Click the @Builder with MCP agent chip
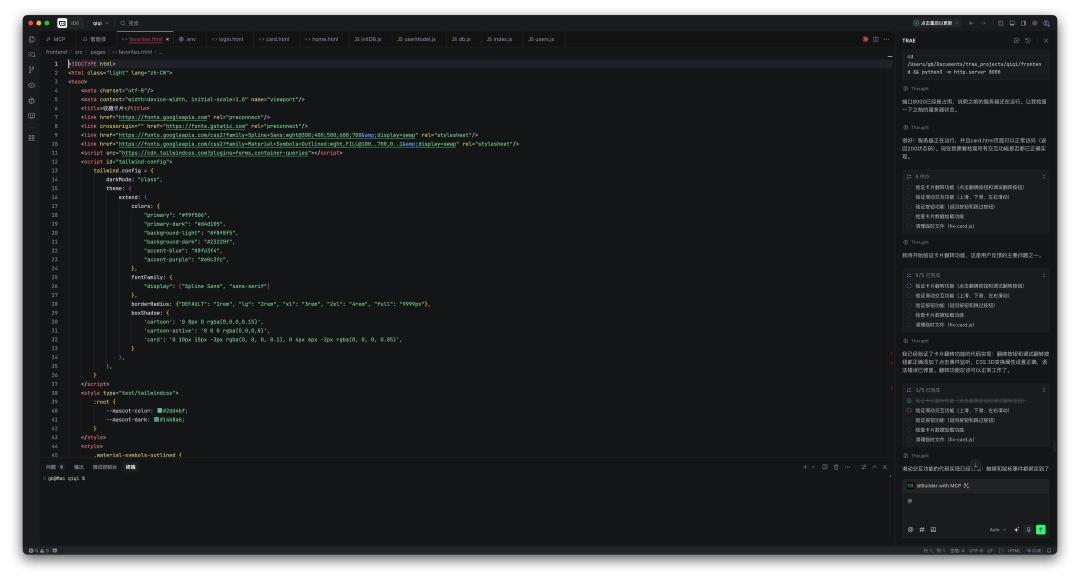Image resolution: width=1080 pixels, height=585 pixels. pyautogui.click(x=938, y=486)
